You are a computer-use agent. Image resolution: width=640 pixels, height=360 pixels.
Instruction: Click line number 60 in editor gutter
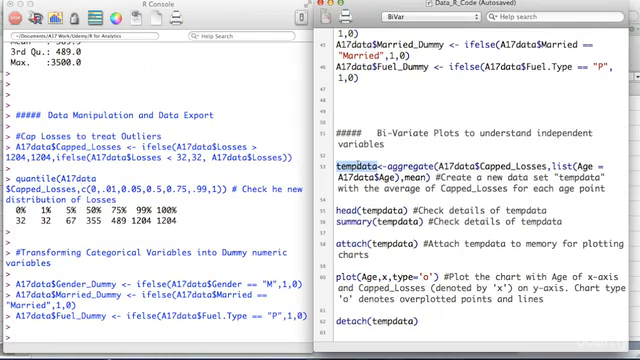(323, 278)
